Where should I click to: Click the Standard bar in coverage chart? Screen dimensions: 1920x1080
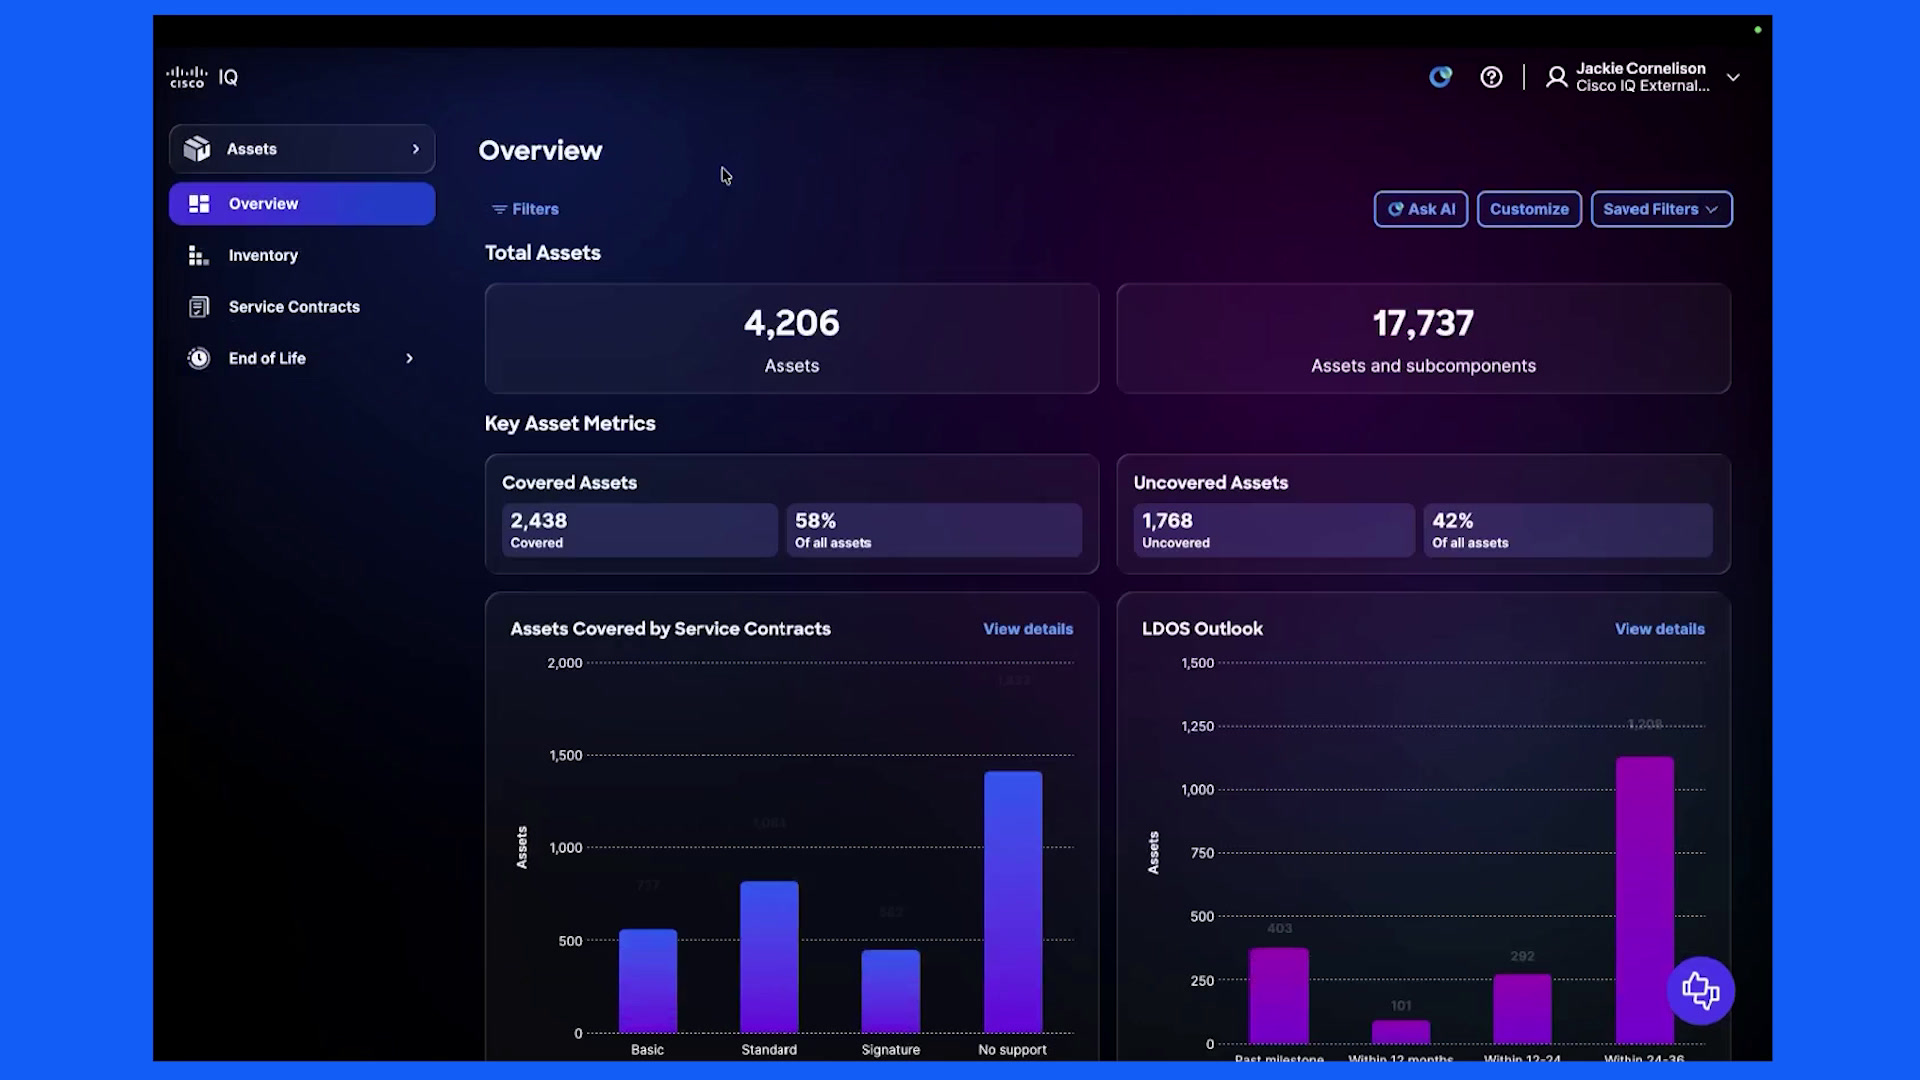click(x=769, y=957)
